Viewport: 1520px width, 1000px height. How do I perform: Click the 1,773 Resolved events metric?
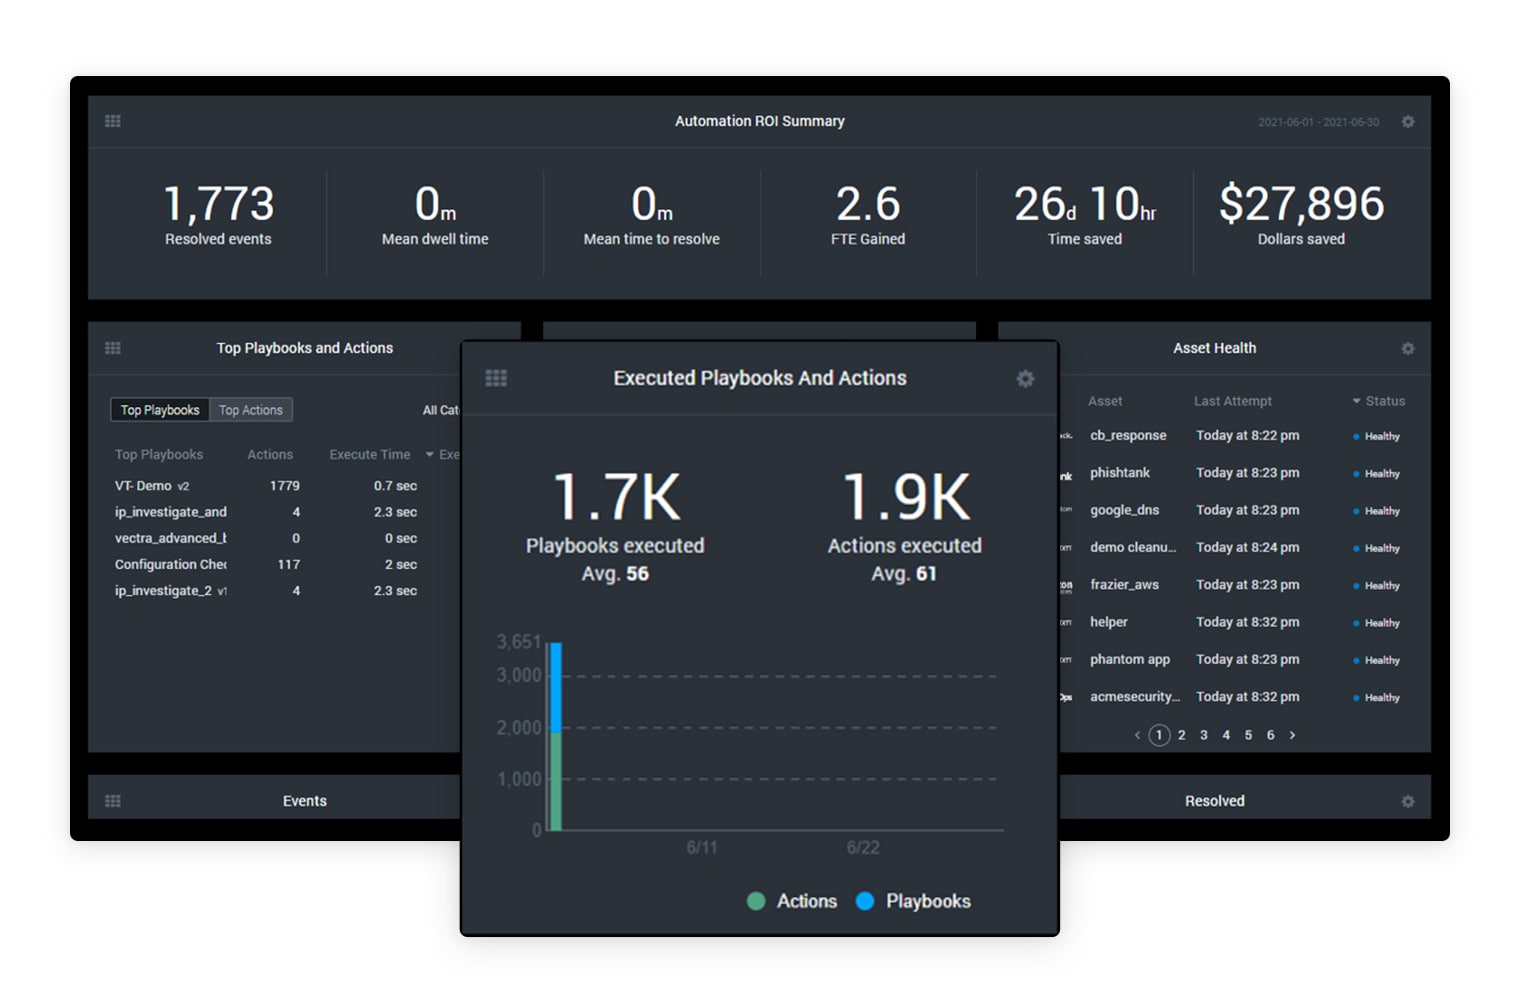pos(218,214)
